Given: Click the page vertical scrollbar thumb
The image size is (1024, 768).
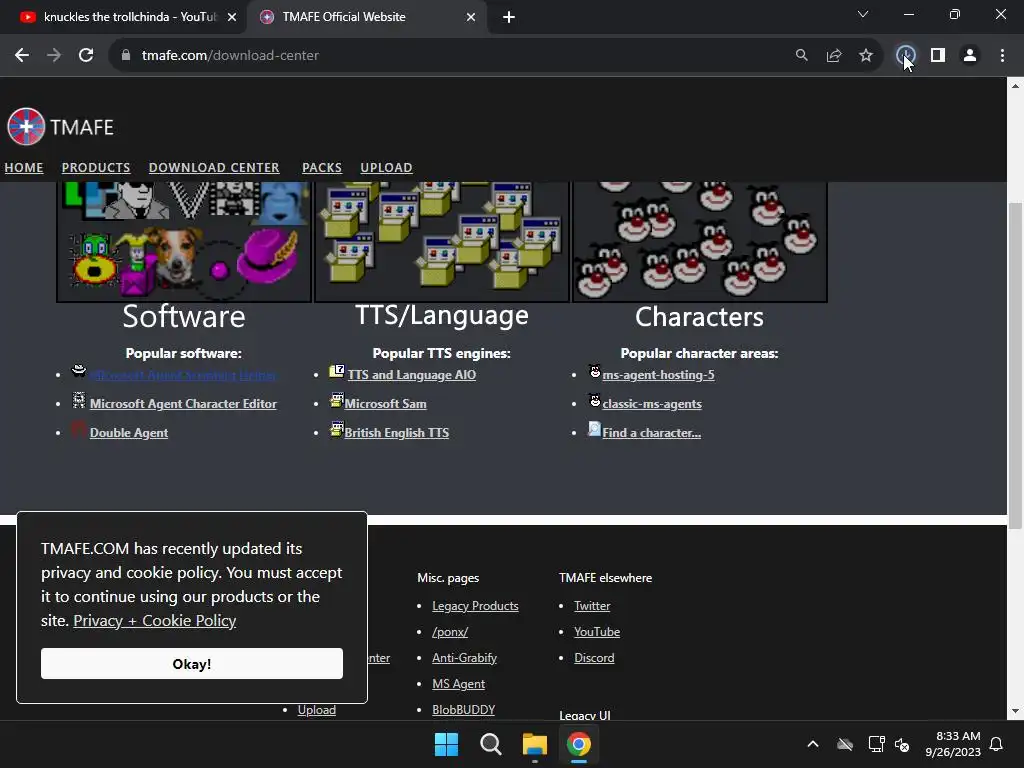Looking at the screenshot, I should [x=1015, y=366].
